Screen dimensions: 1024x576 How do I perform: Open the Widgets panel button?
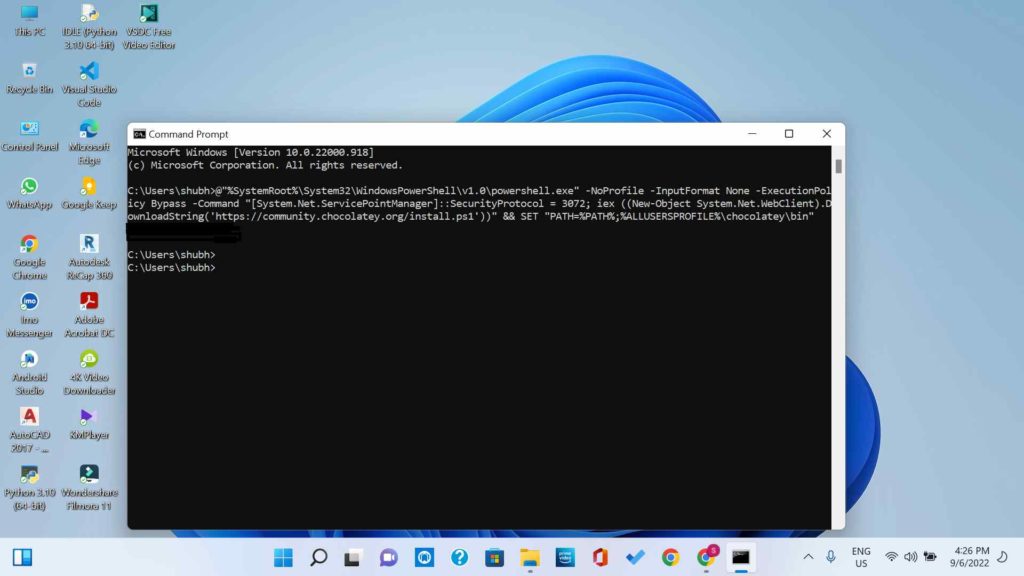point(22,557)
